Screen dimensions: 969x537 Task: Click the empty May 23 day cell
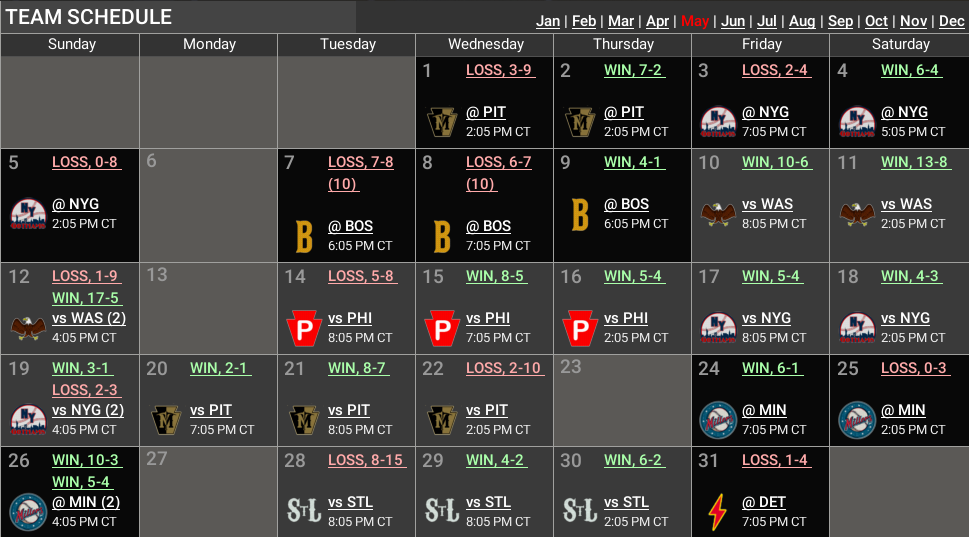pyautogui.click(x=622, y=400)
